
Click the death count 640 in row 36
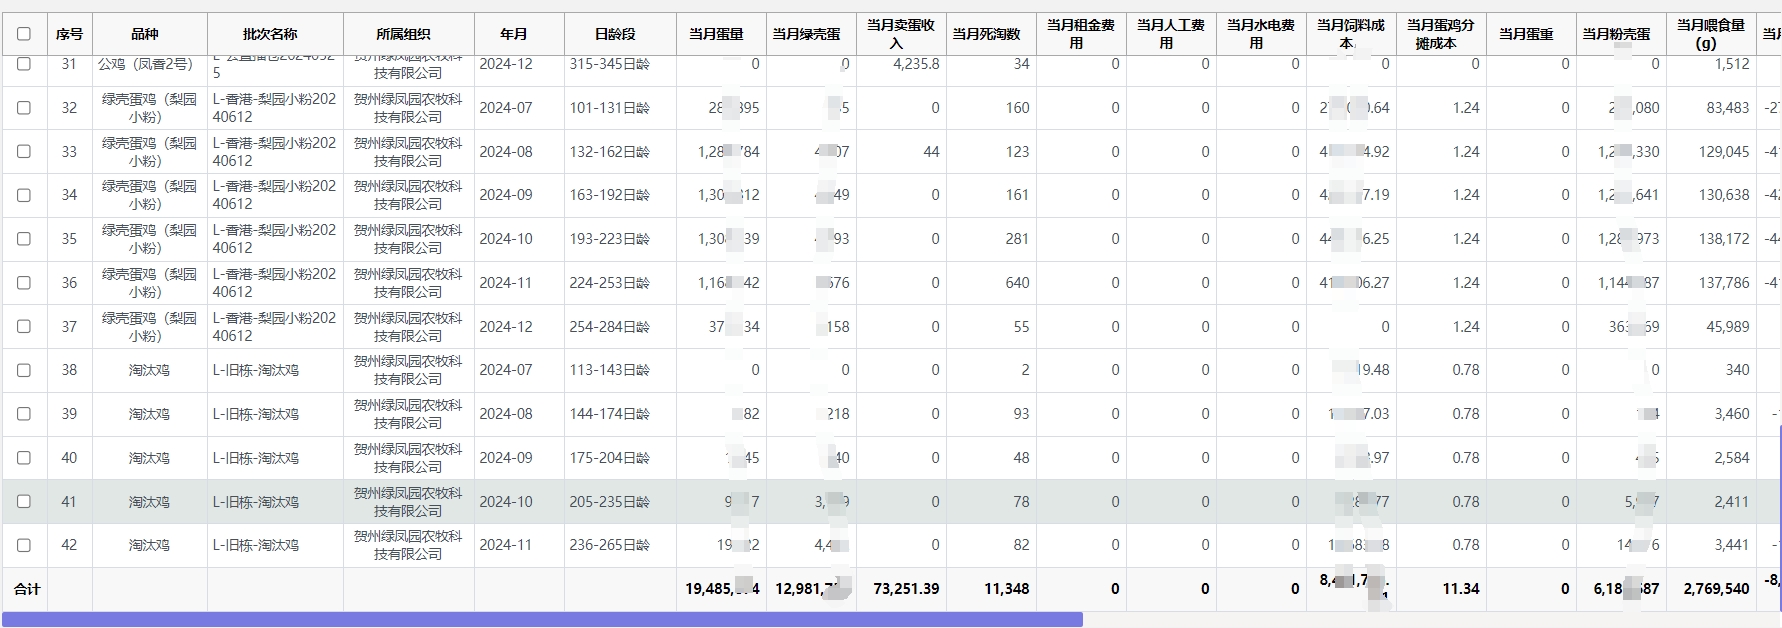click(1017, 283)
